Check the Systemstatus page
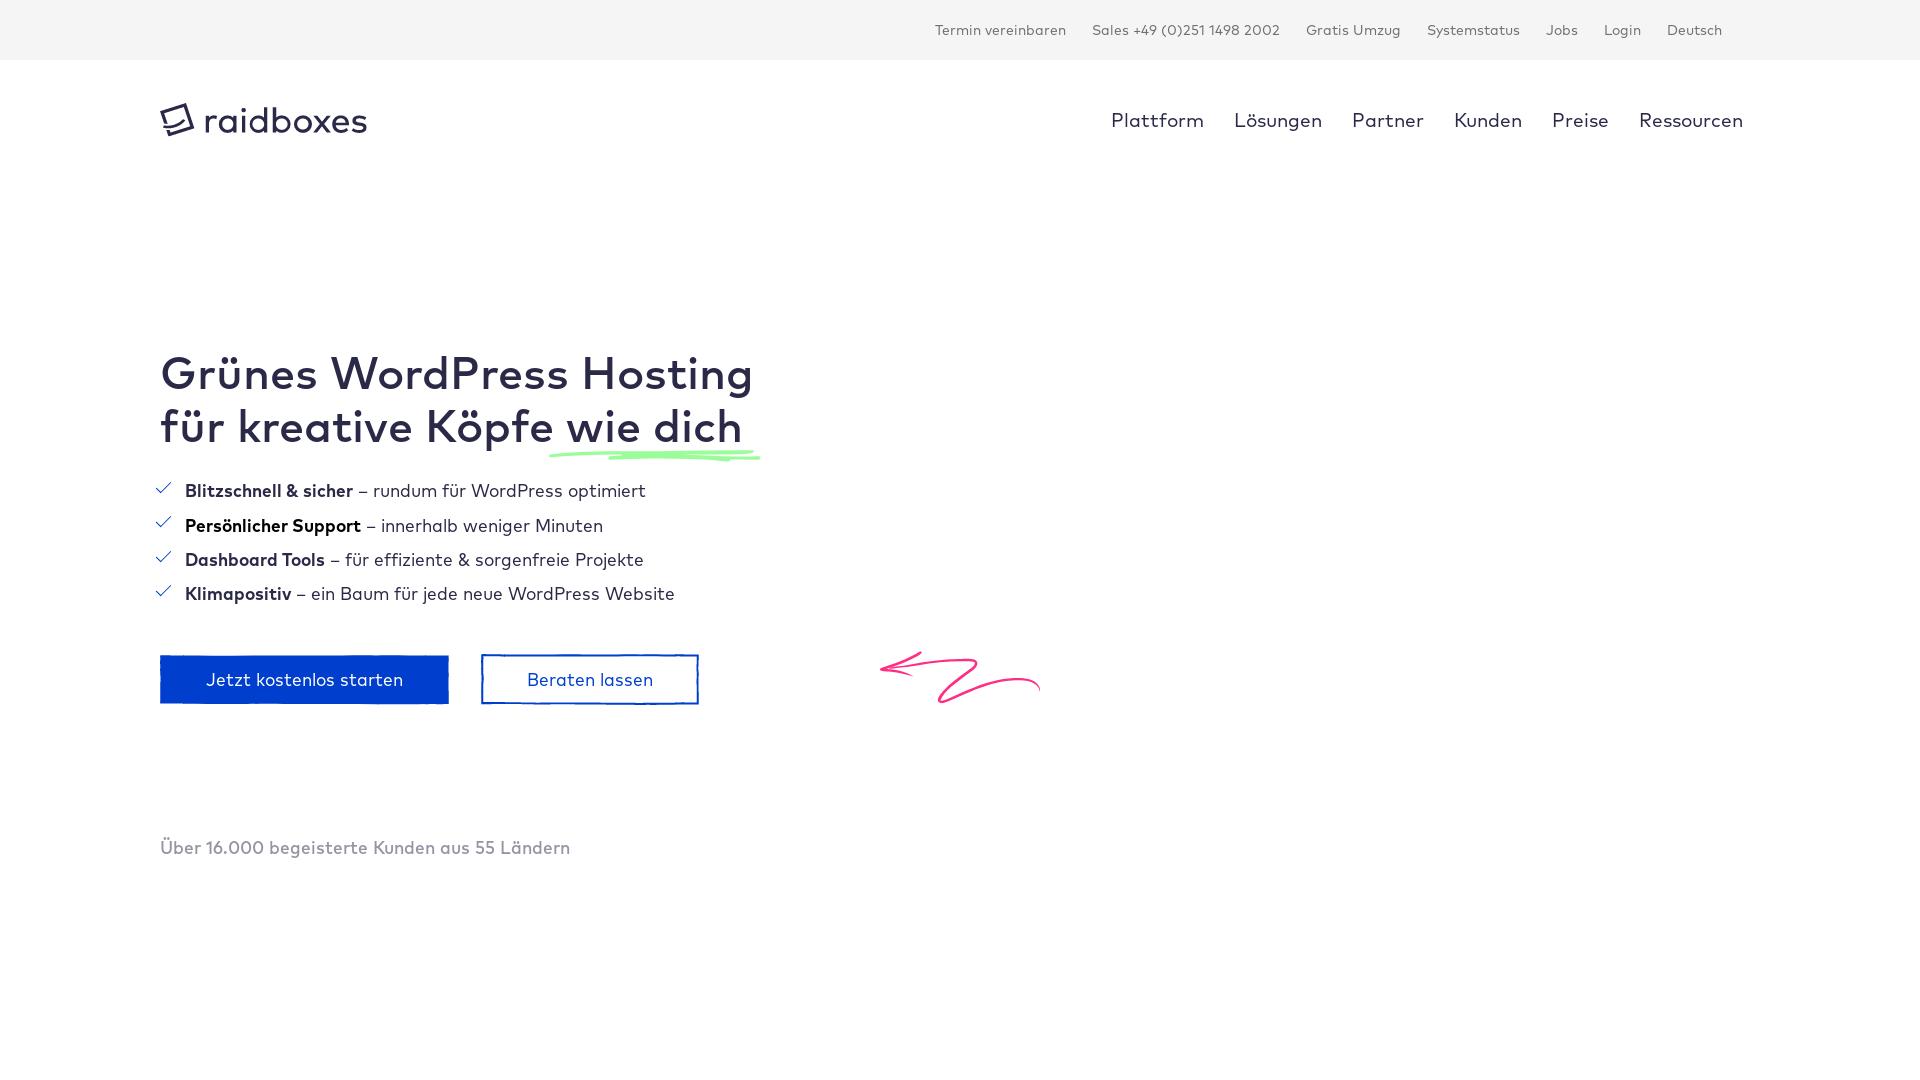Viewport: 1920px width, 1080px height. 1473,30
